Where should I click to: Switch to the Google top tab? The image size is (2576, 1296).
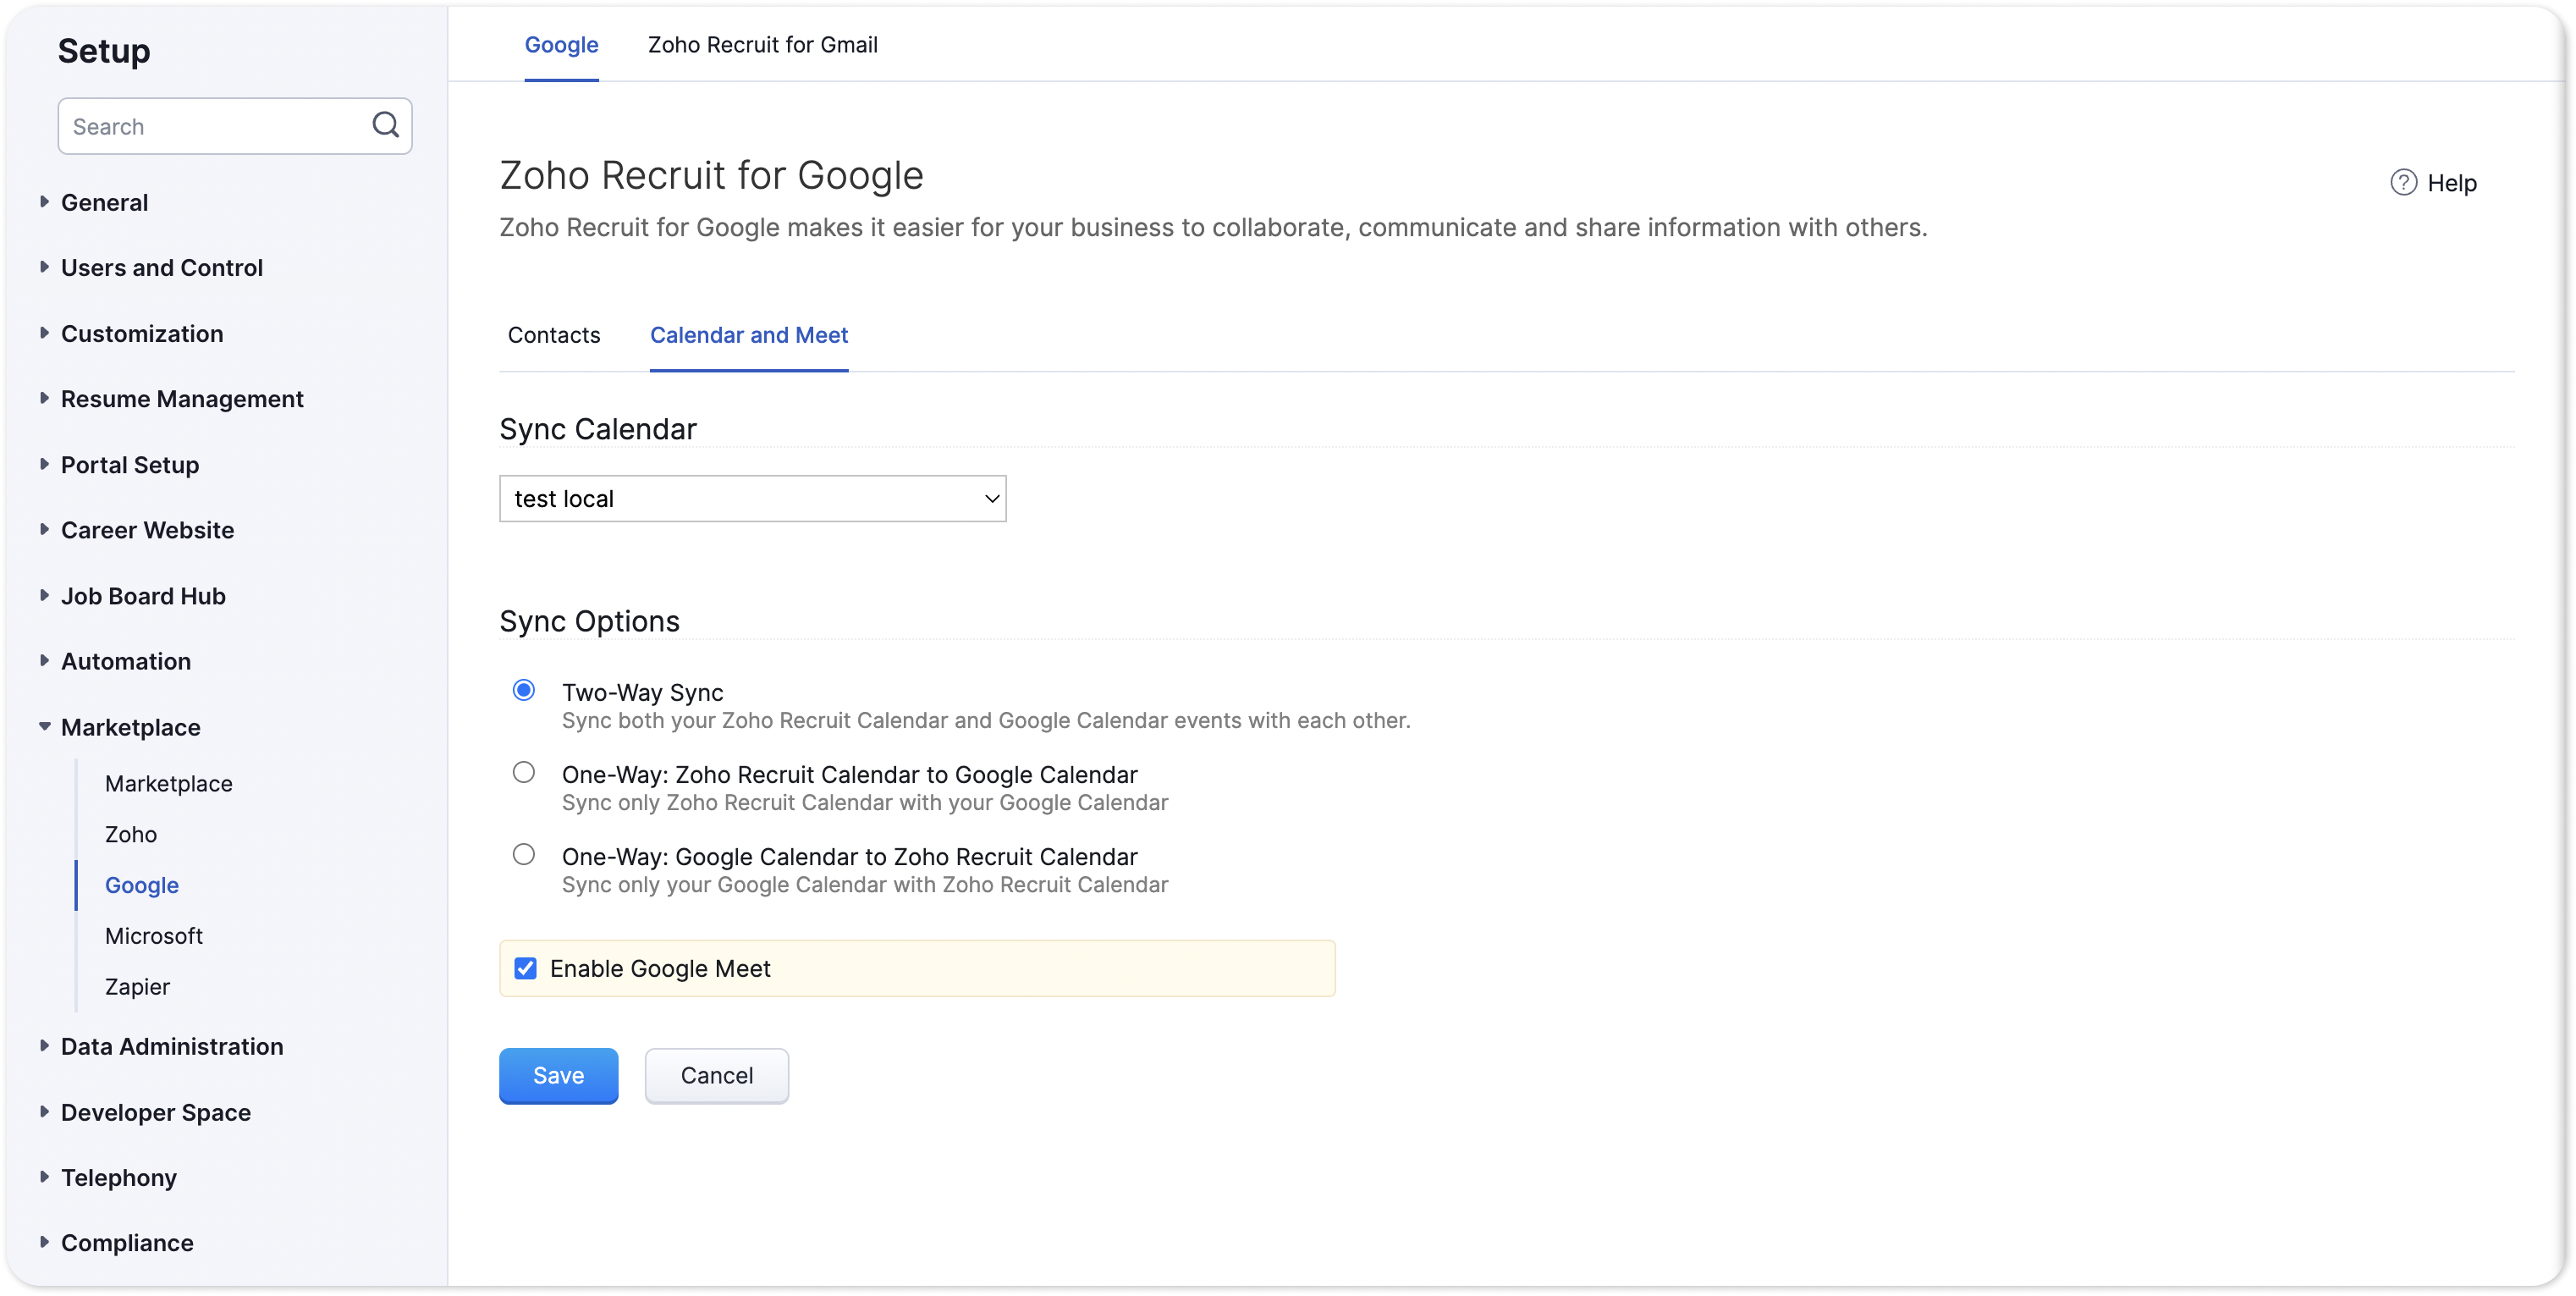(562, 44)
